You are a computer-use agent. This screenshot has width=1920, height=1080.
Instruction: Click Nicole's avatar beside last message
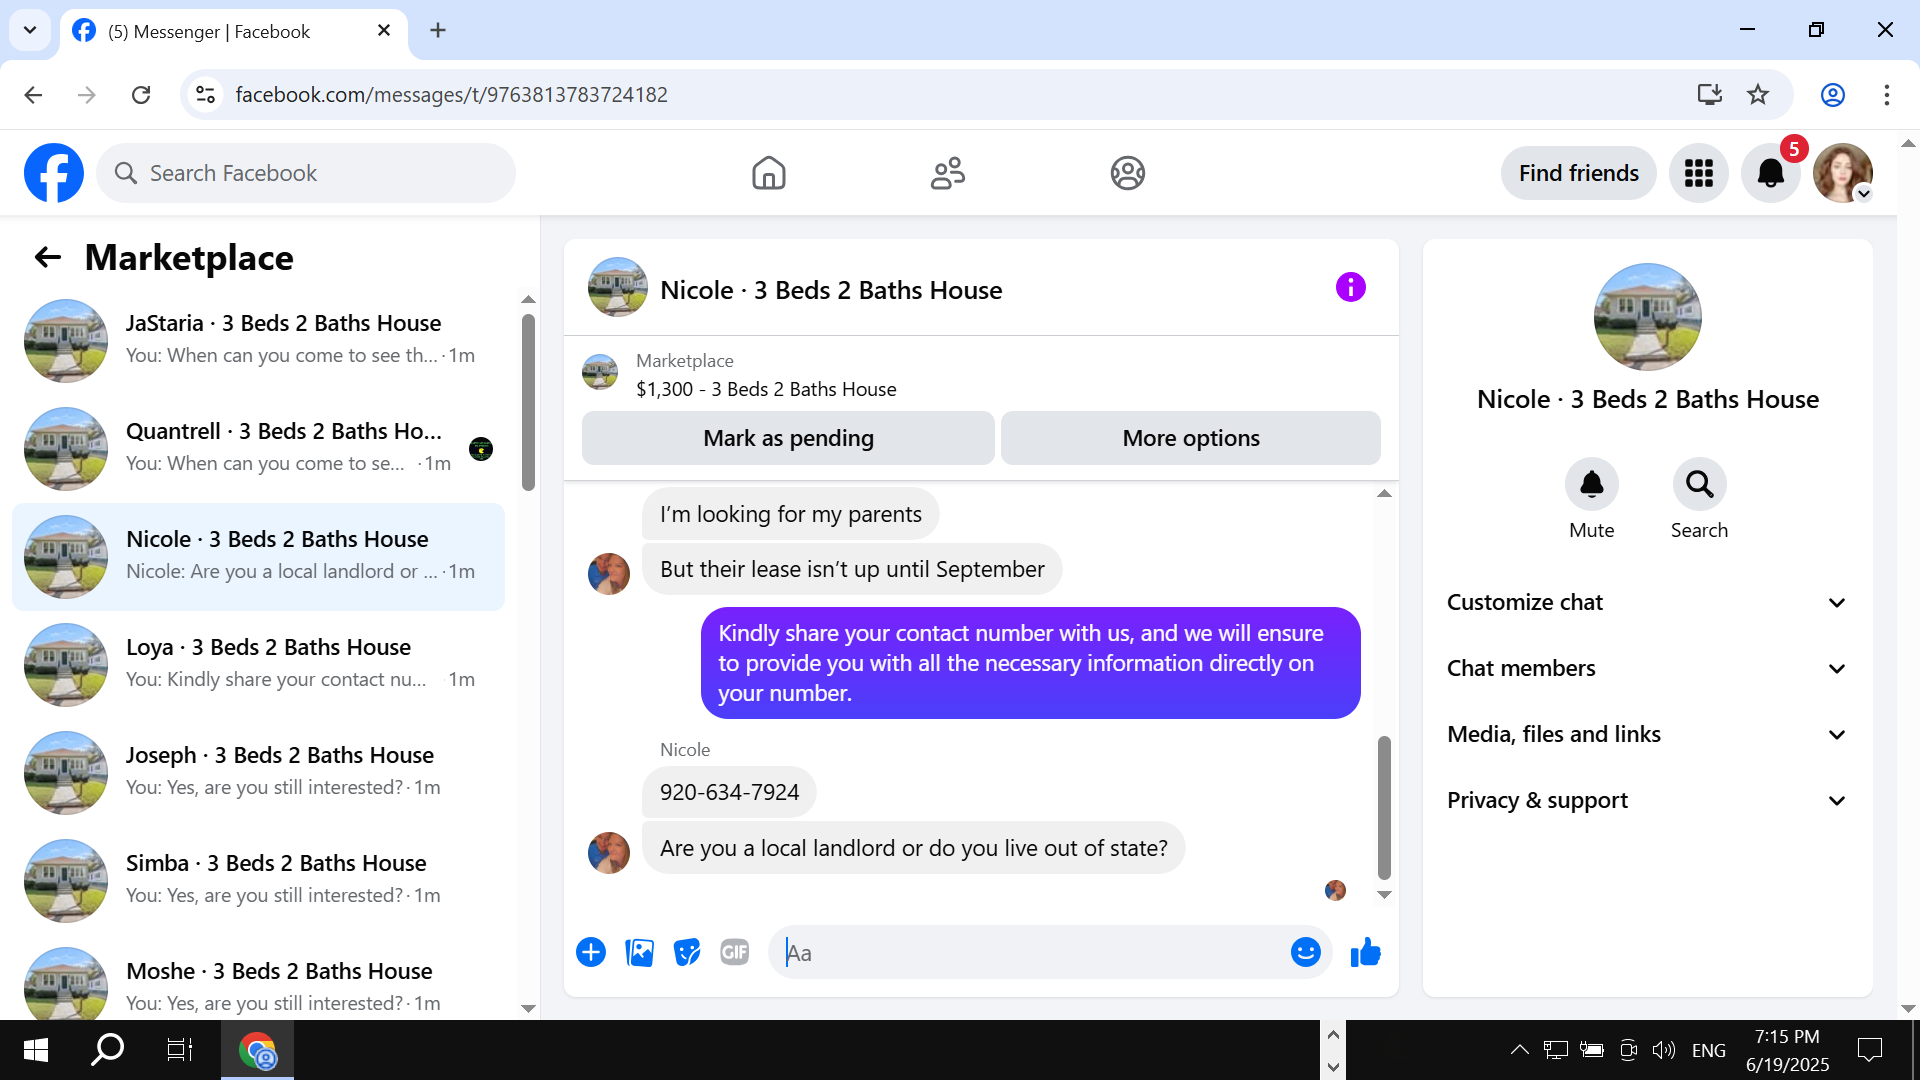[609, 853]
